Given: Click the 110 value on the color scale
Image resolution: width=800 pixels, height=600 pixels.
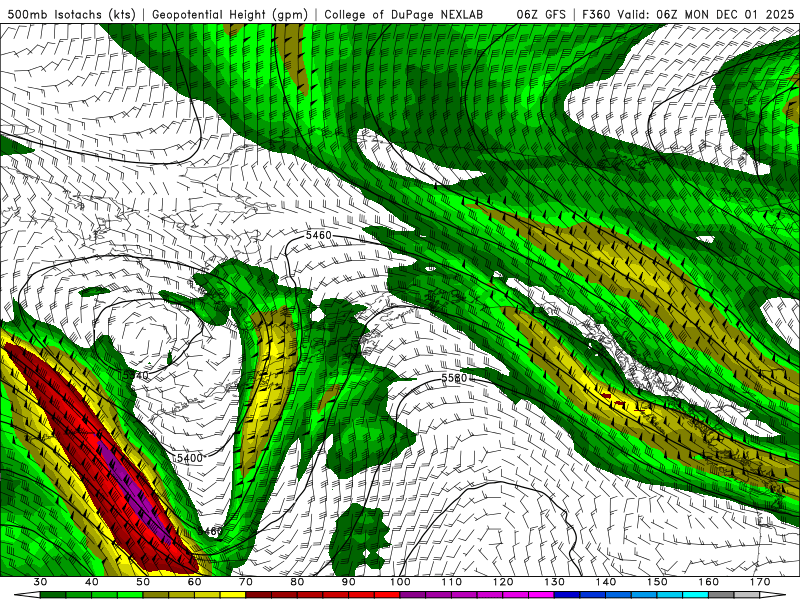Looking at the screenshot, I should [x=452, y=582].
